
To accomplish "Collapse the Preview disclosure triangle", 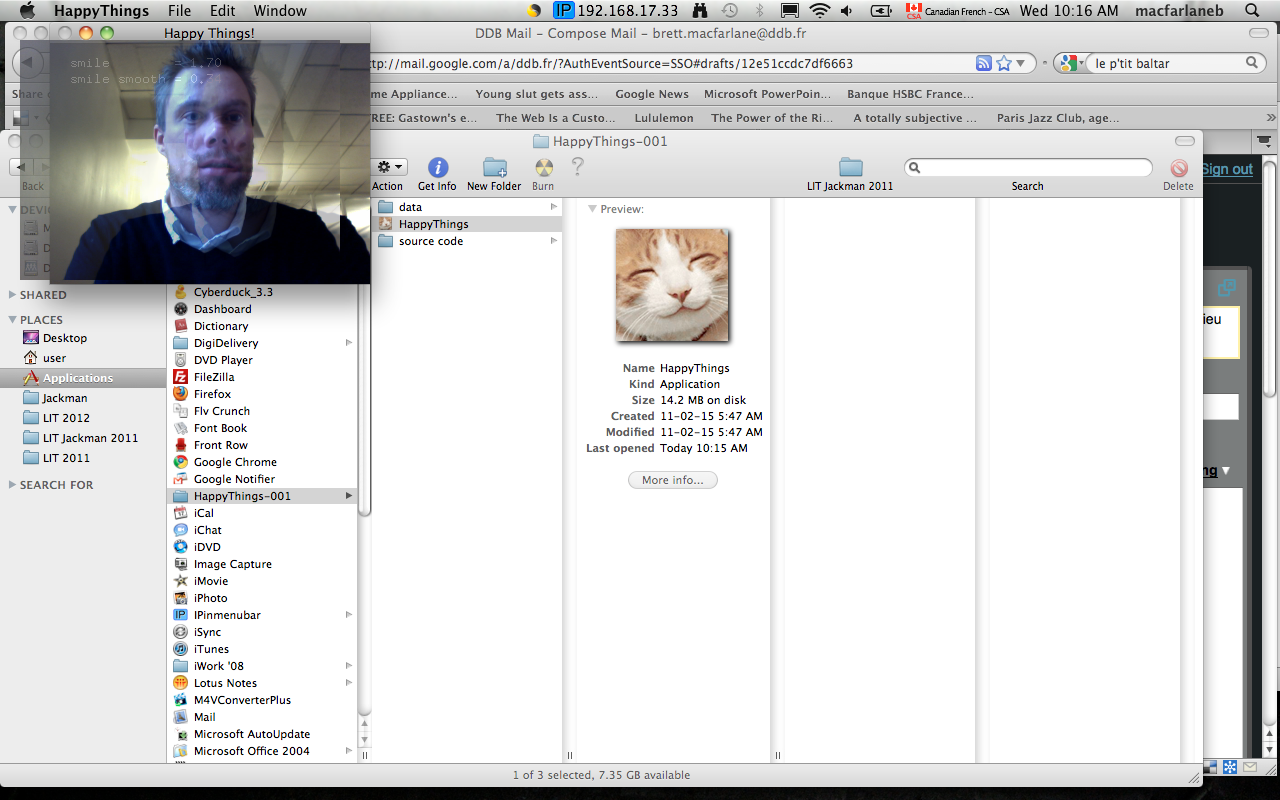I will [592, 209].
